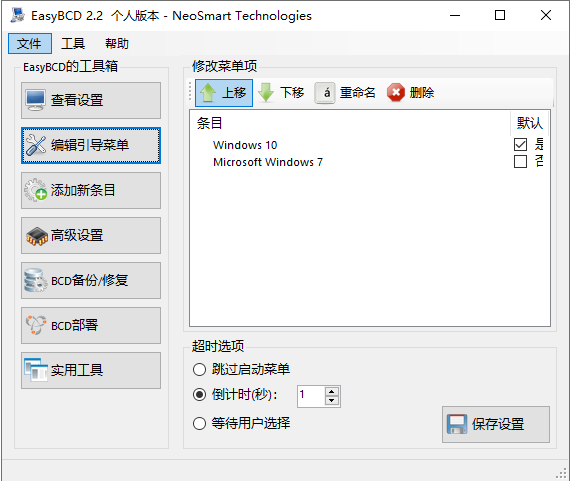Viewport: 571px width, 481px height.
Task: Click the EasyBCD title bar app icon
Action: coord(17,15)
